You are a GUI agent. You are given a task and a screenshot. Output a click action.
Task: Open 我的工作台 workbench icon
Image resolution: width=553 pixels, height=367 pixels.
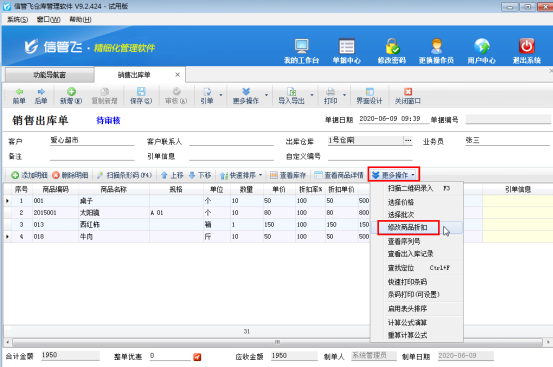pyautogui.click(x=302, y=46)
